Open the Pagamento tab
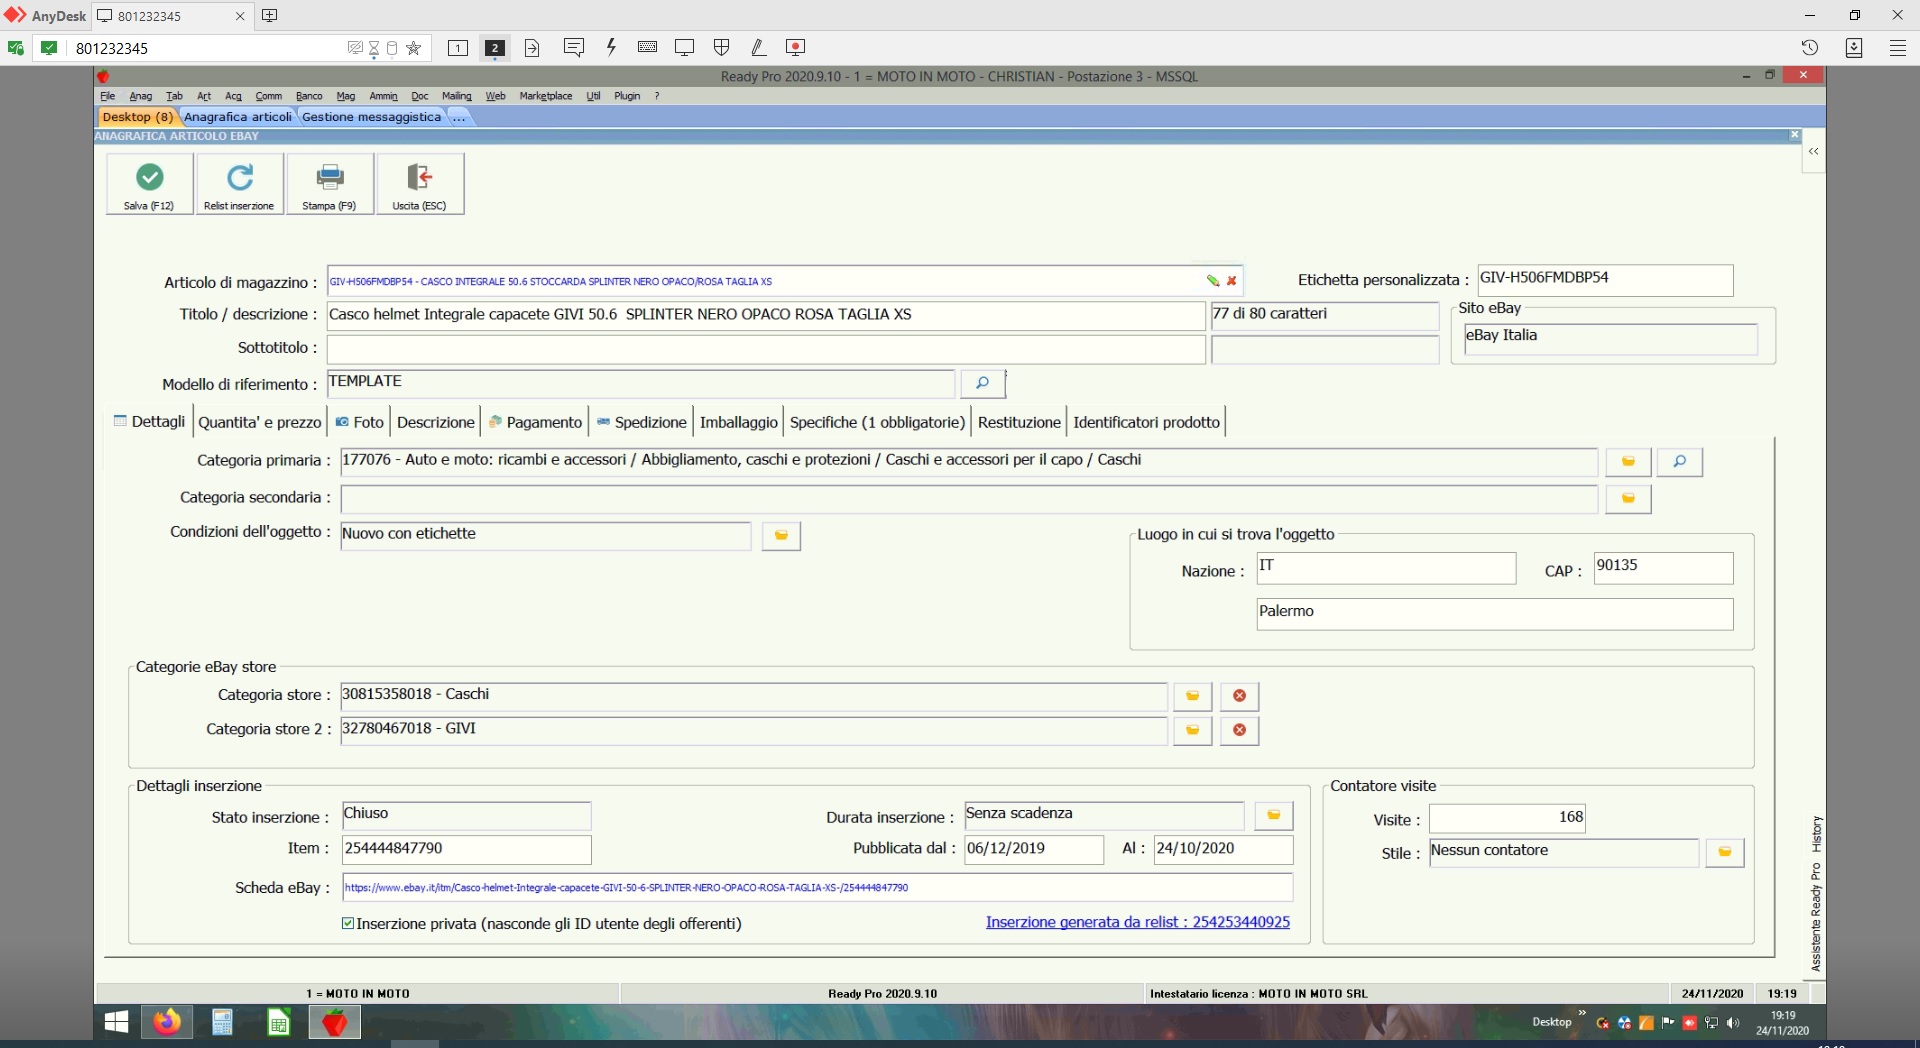 pyautogui.click(x=535, y=422)
